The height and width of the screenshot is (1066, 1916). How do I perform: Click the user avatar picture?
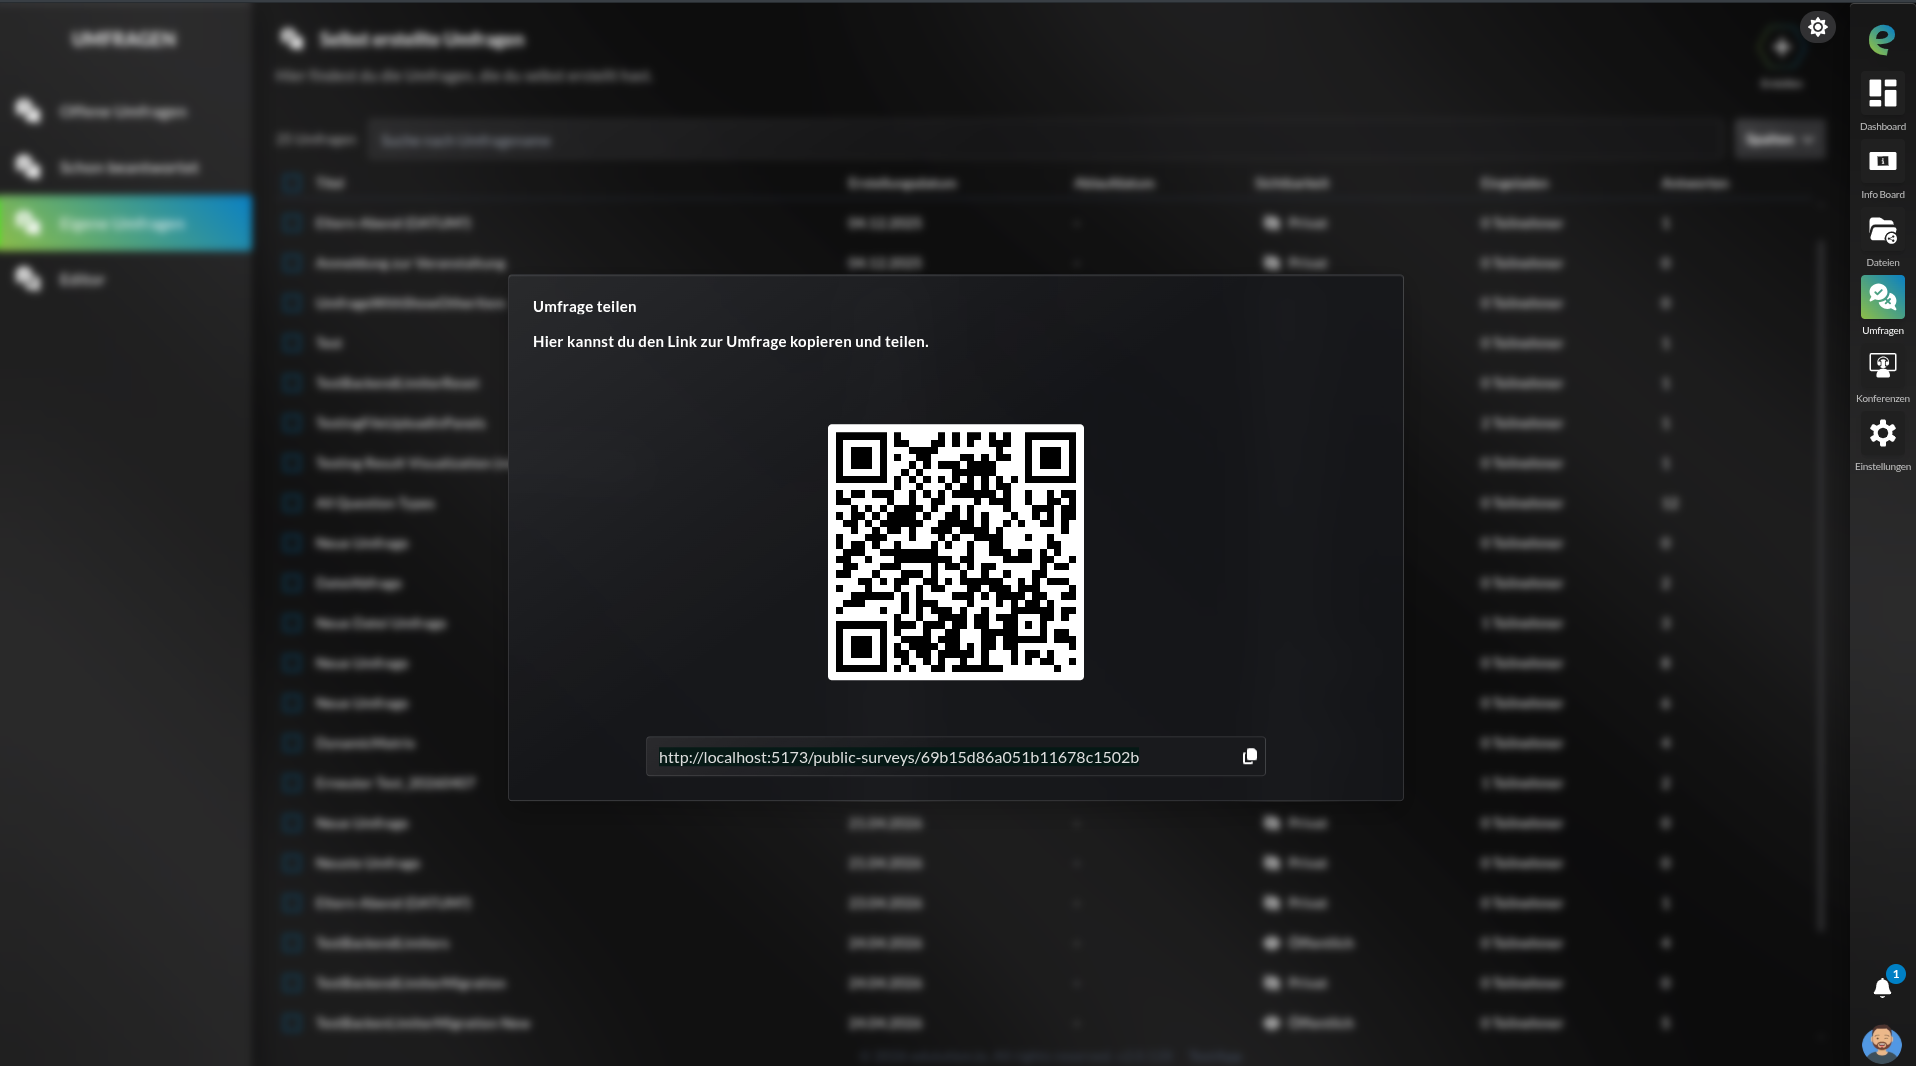[x=1882, y=1043]
